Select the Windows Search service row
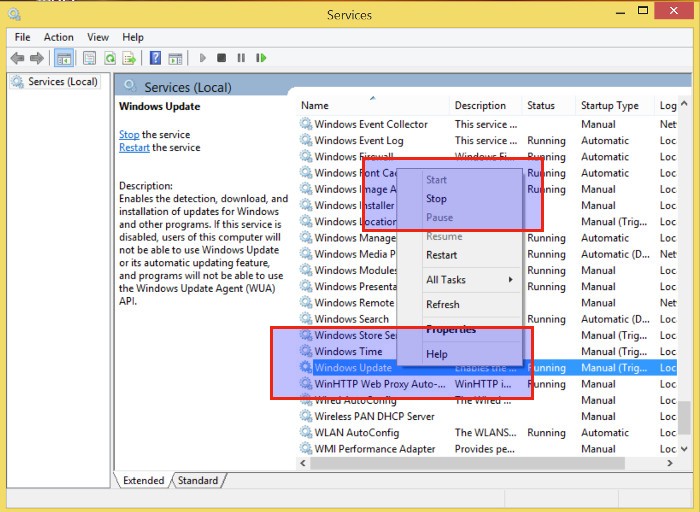700x512 pixels. tap(488, 319)
